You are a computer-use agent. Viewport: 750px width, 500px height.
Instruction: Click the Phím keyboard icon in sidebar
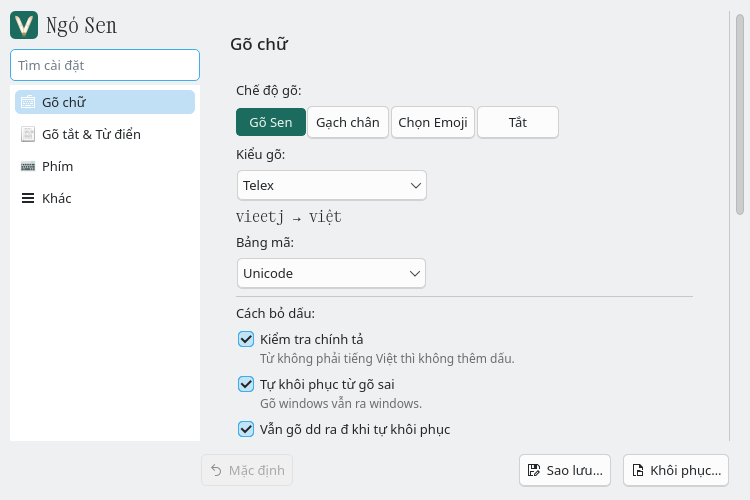pos(28,166)
